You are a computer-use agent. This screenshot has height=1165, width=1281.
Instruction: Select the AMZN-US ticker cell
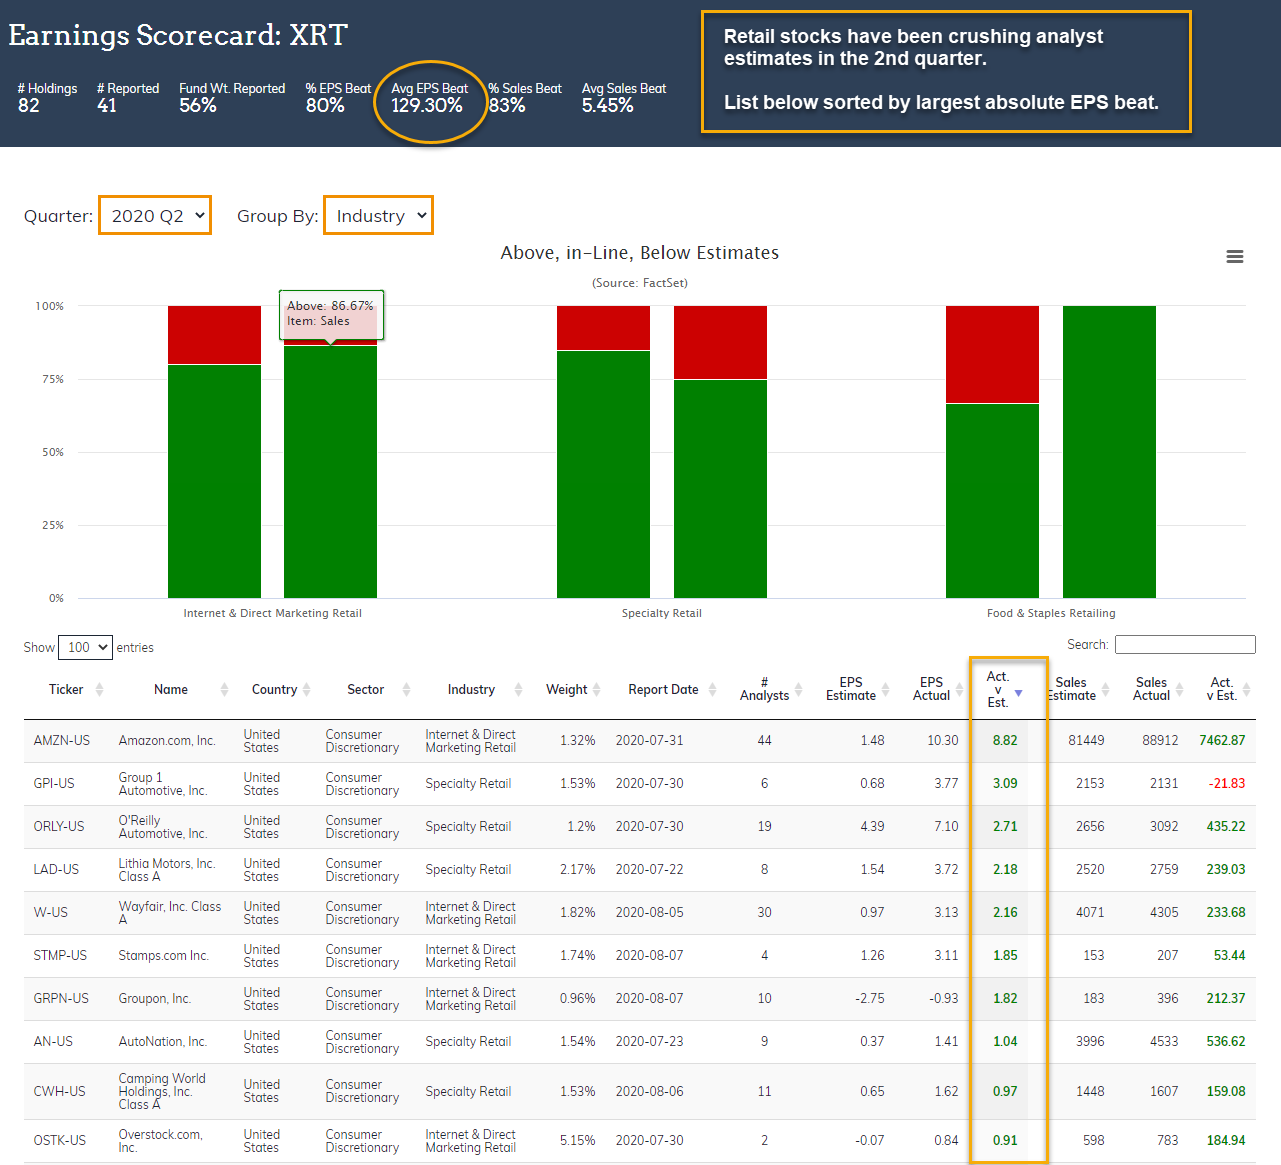click(62, 741)
